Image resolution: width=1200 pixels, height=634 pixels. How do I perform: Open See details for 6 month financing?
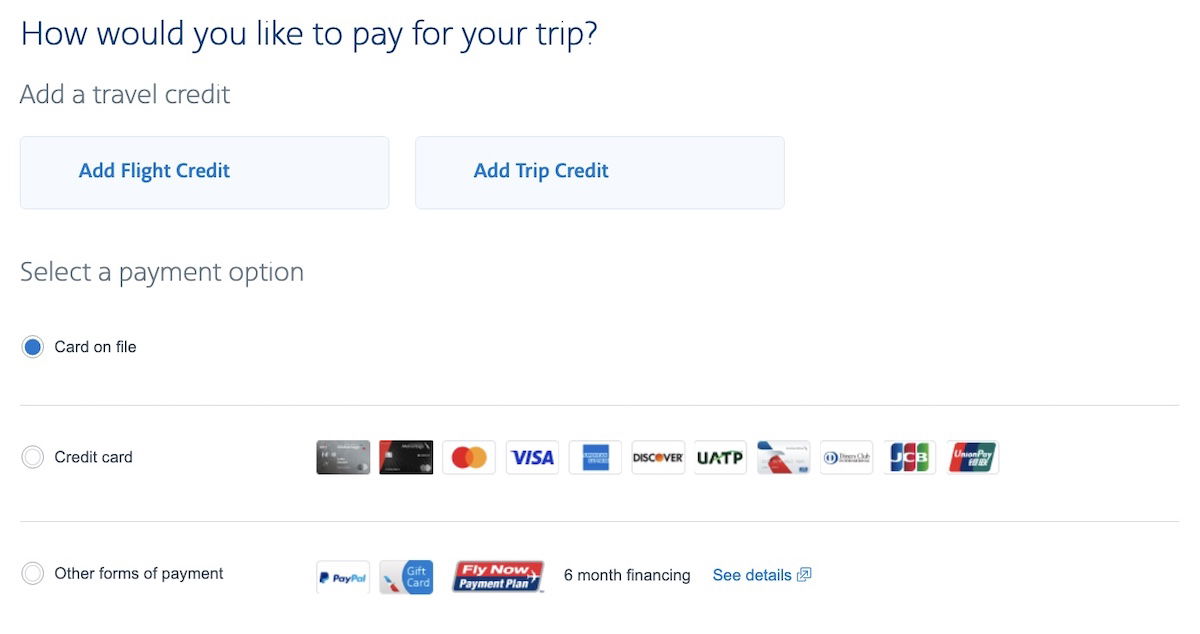coord(751,575)
